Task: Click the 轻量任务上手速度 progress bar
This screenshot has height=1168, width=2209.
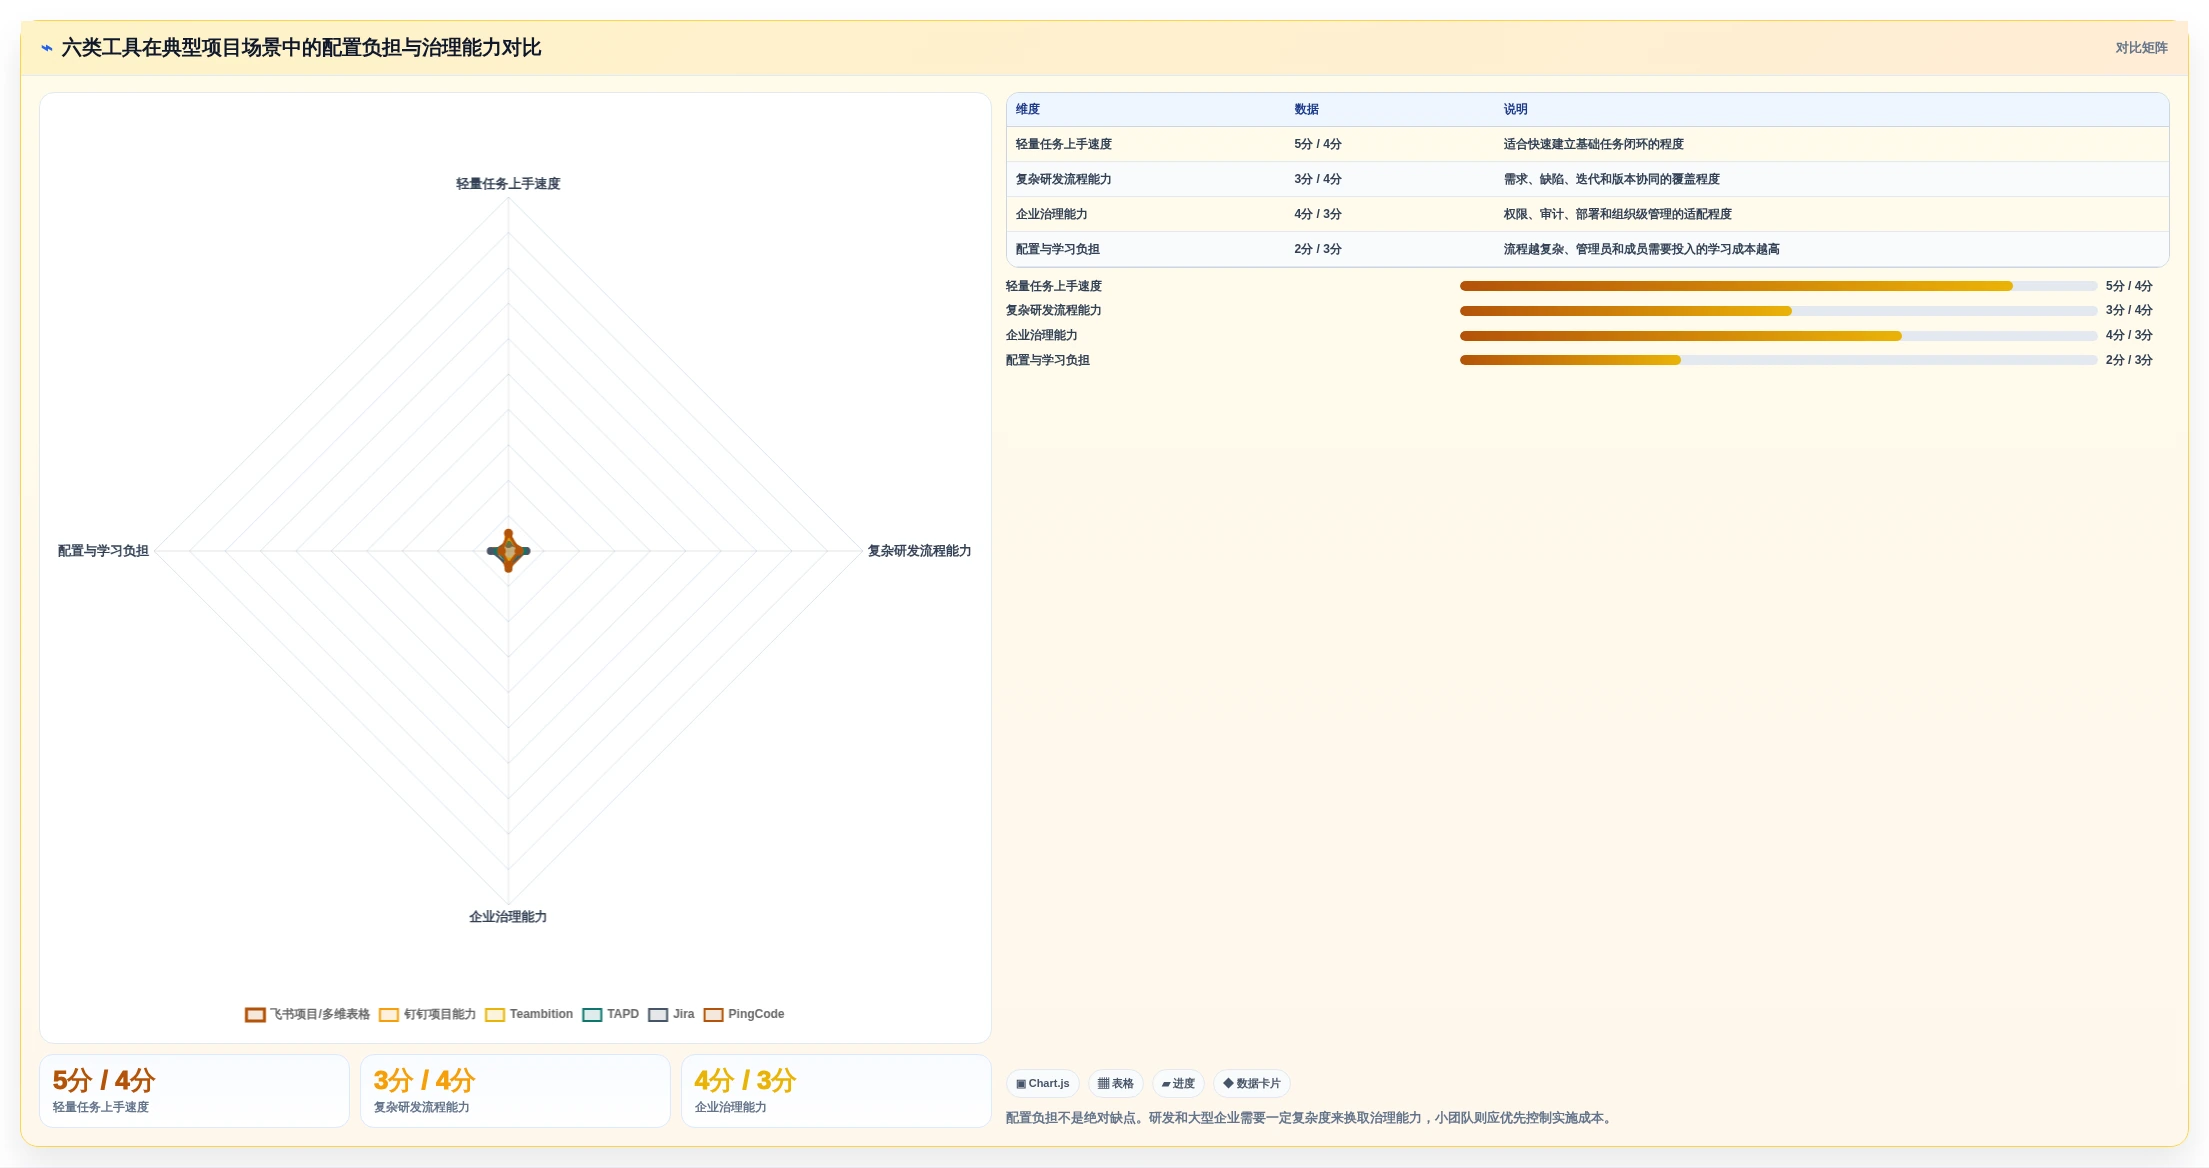Action: coord(1778,286)
